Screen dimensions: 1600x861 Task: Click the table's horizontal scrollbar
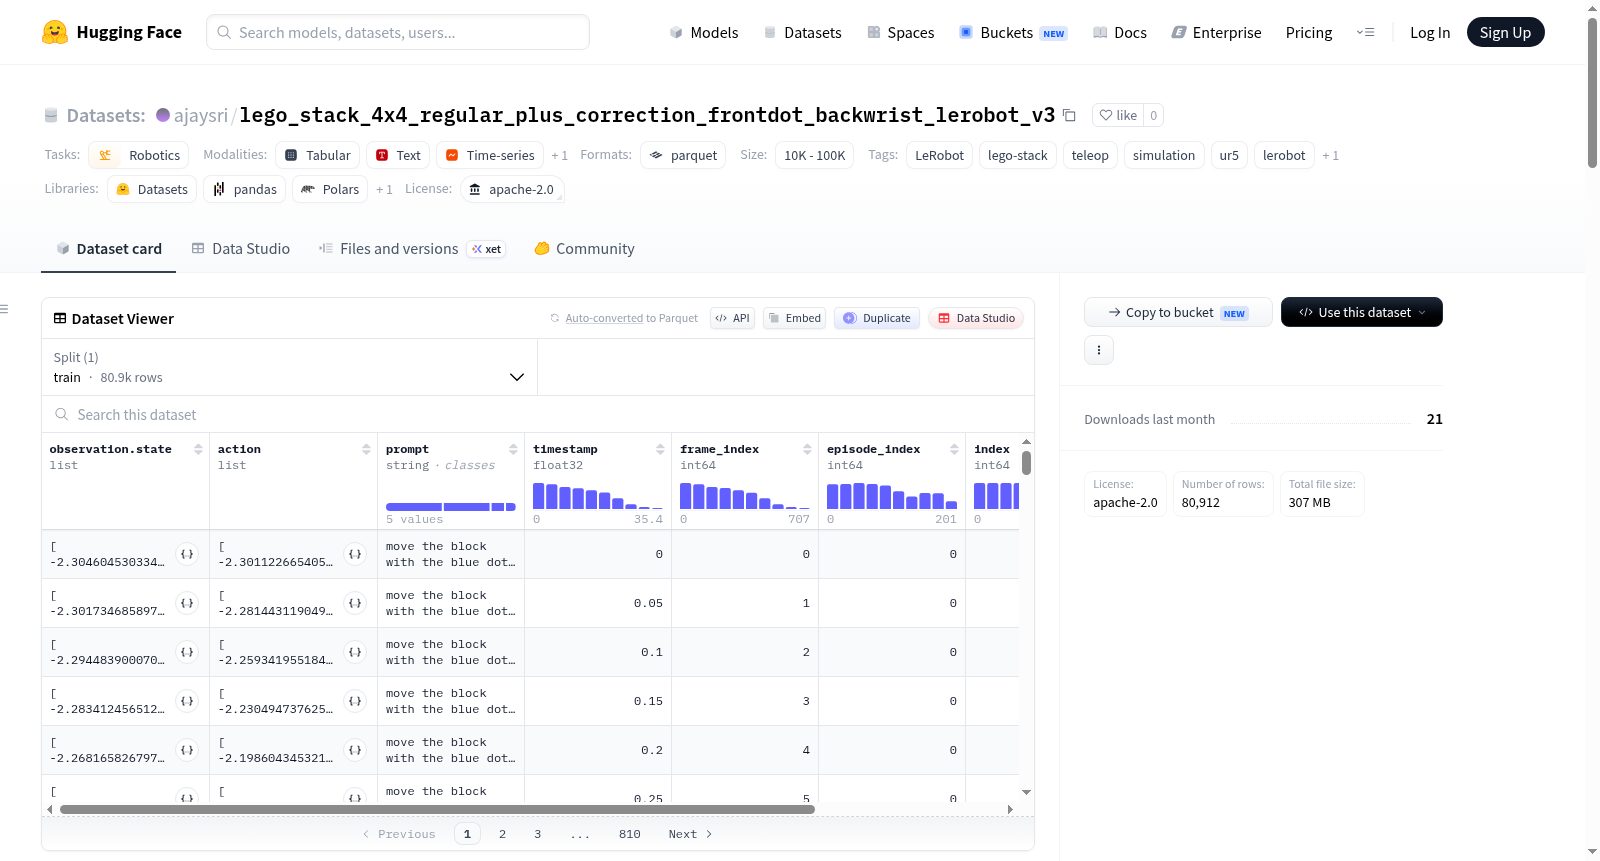437,809
